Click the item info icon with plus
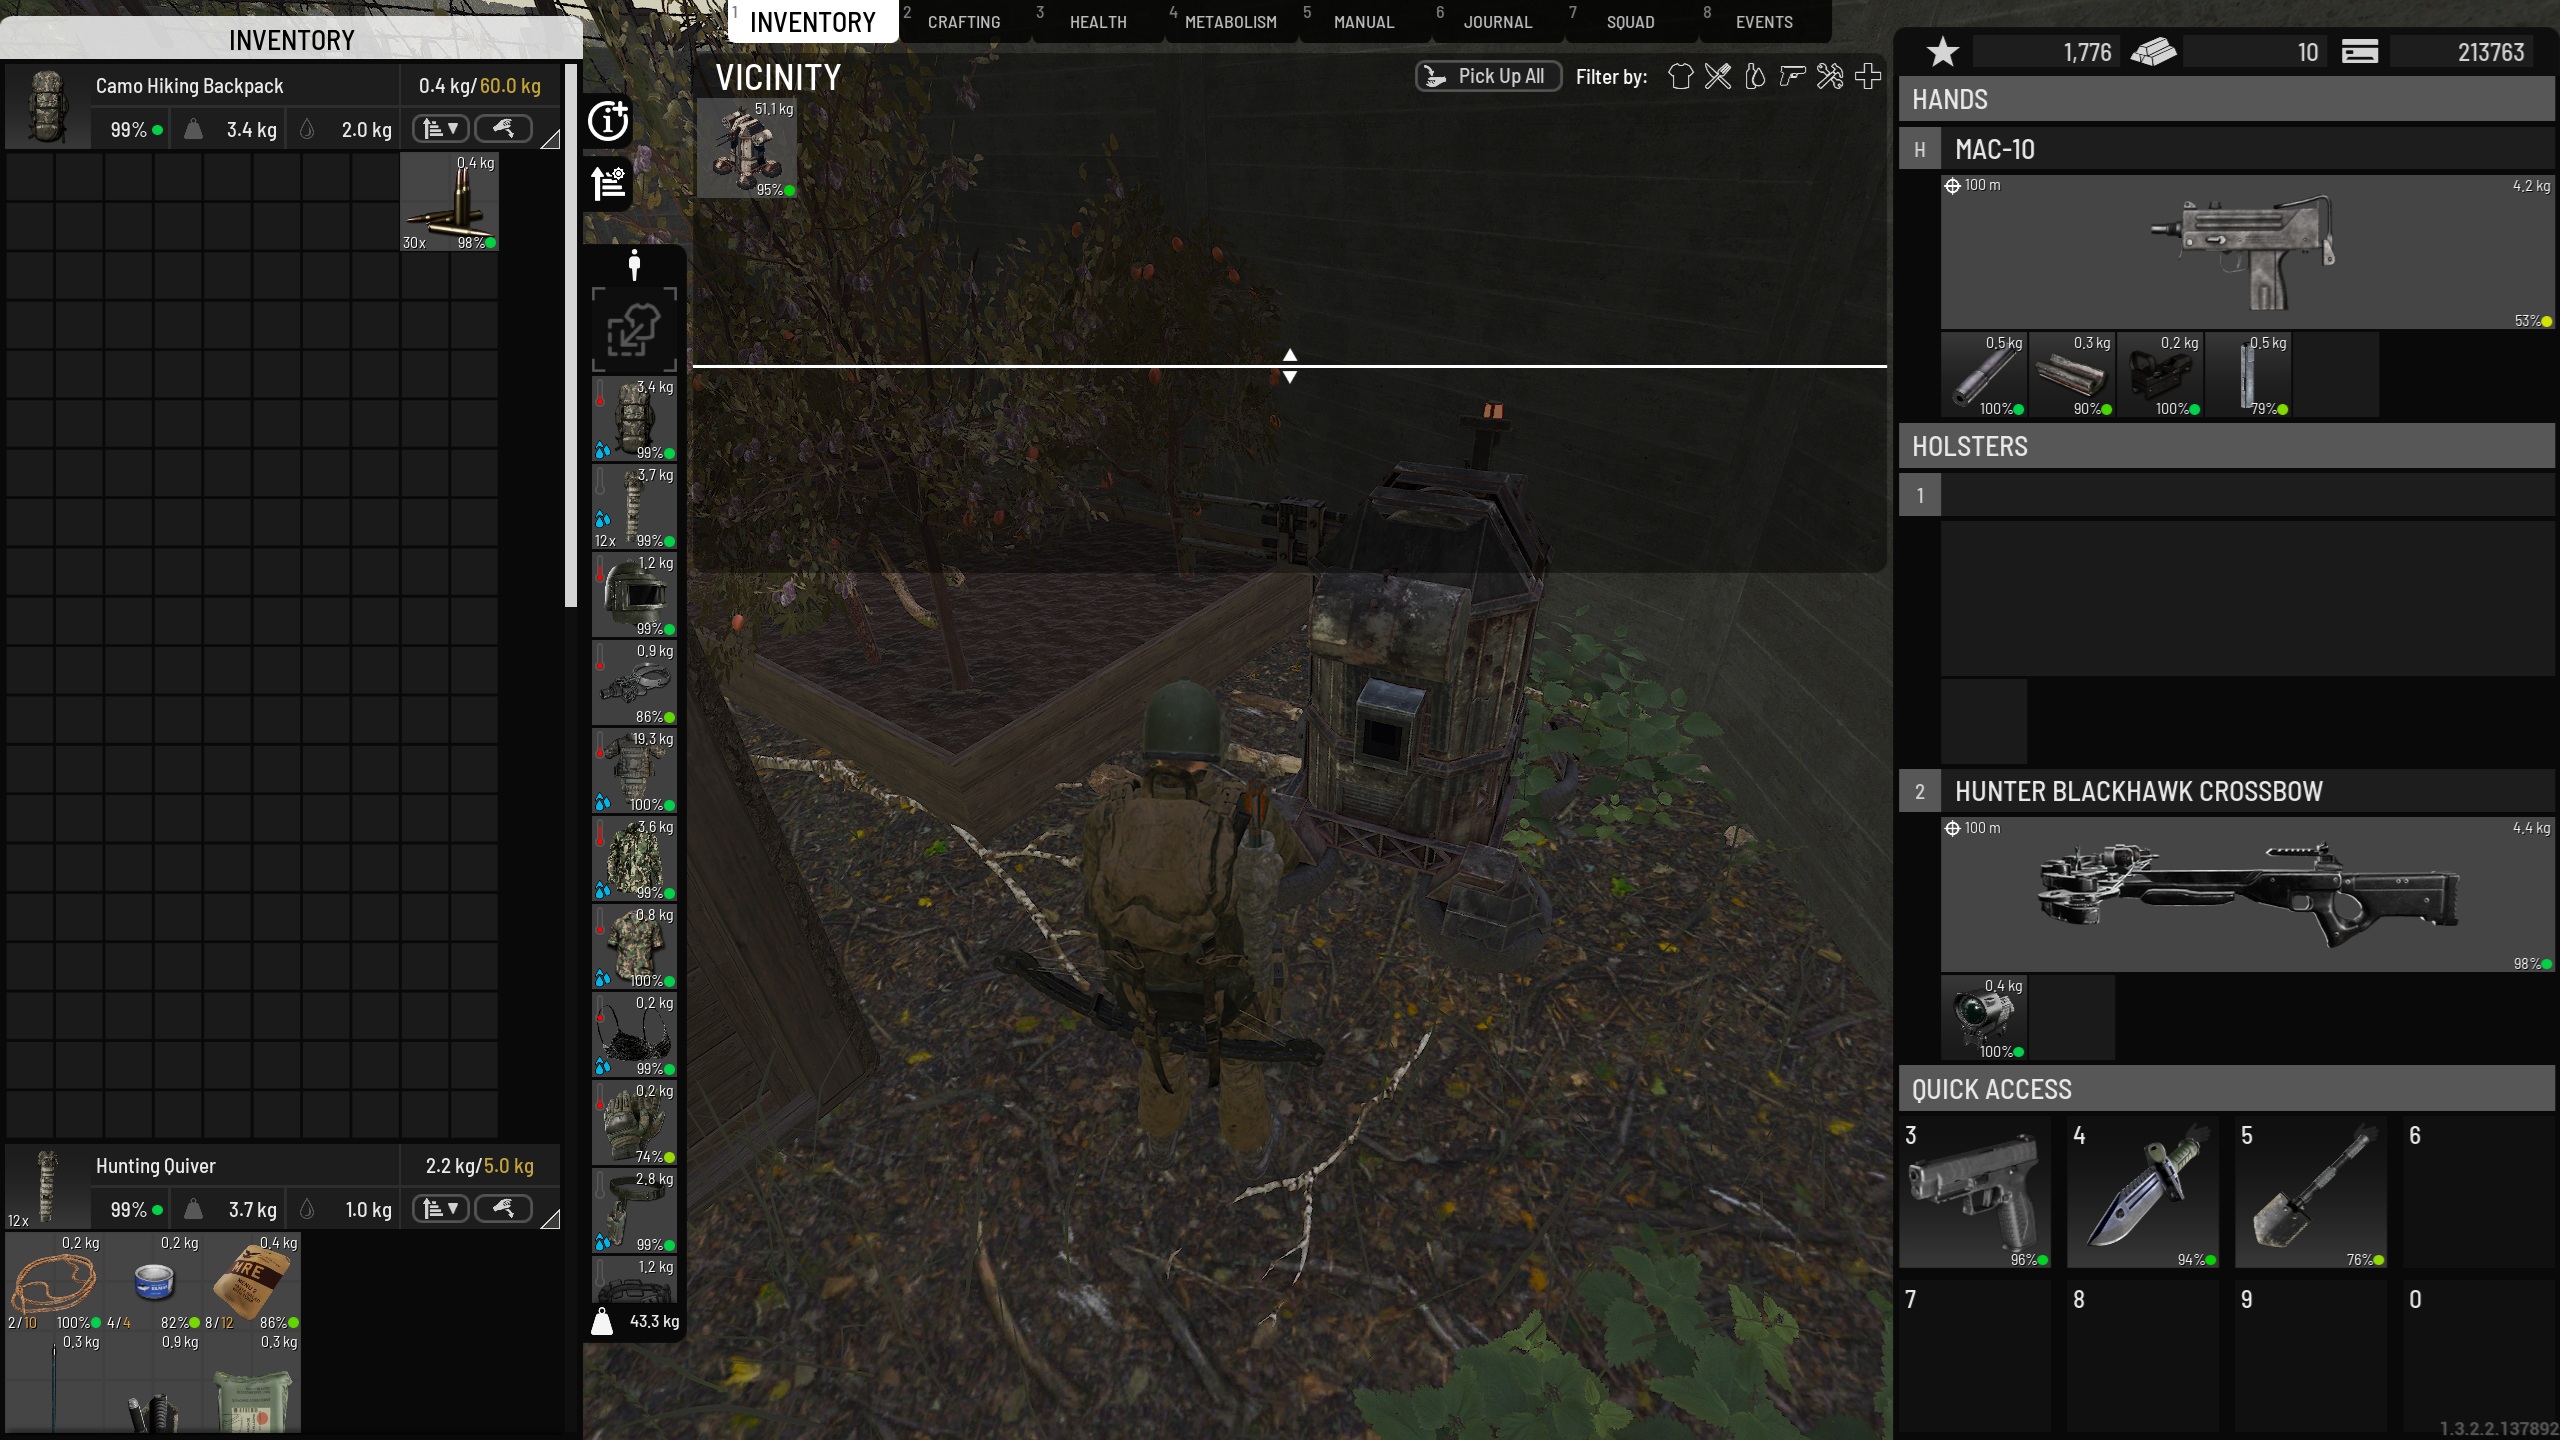Viewport: 2560px width, 1440px height. coord(608,121)
